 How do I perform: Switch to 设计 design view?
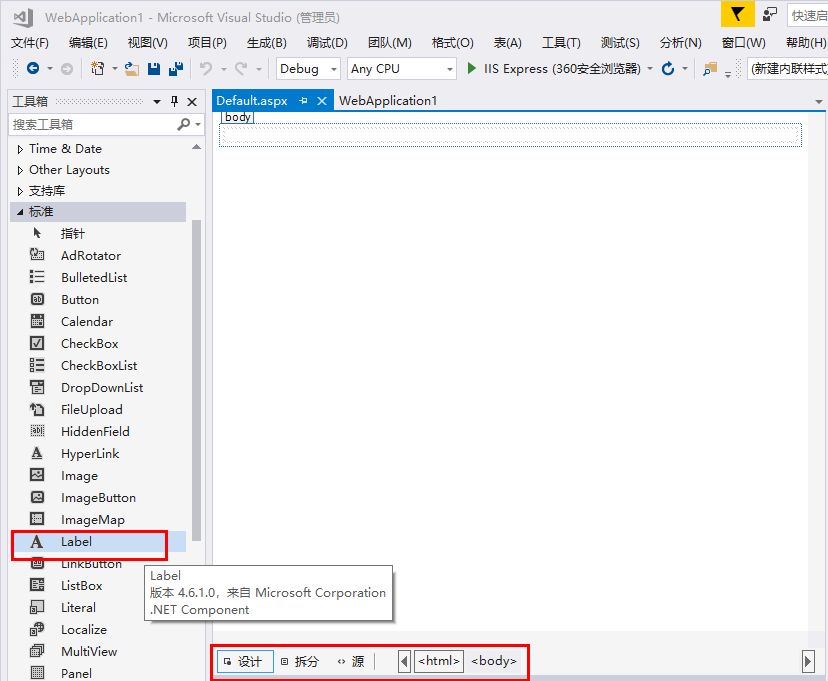click(244, 661)
